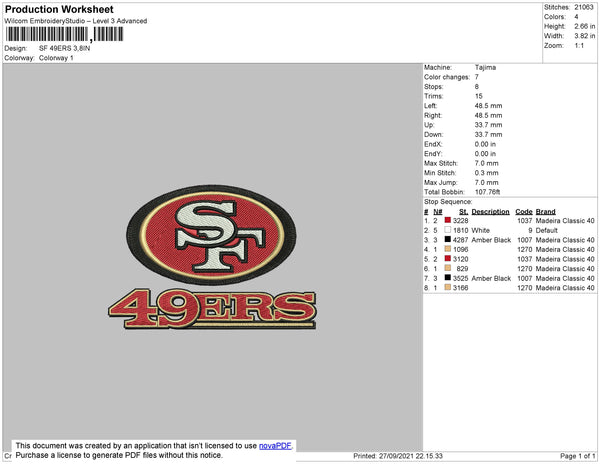Click the Stops value 8

[477, 86]
